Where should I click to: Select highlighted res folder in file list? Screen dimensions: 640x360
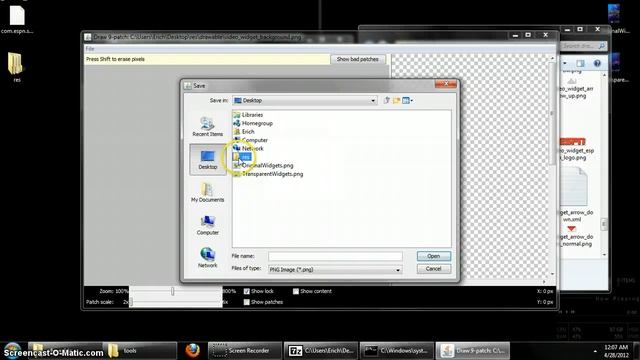(x=242, y=157)
